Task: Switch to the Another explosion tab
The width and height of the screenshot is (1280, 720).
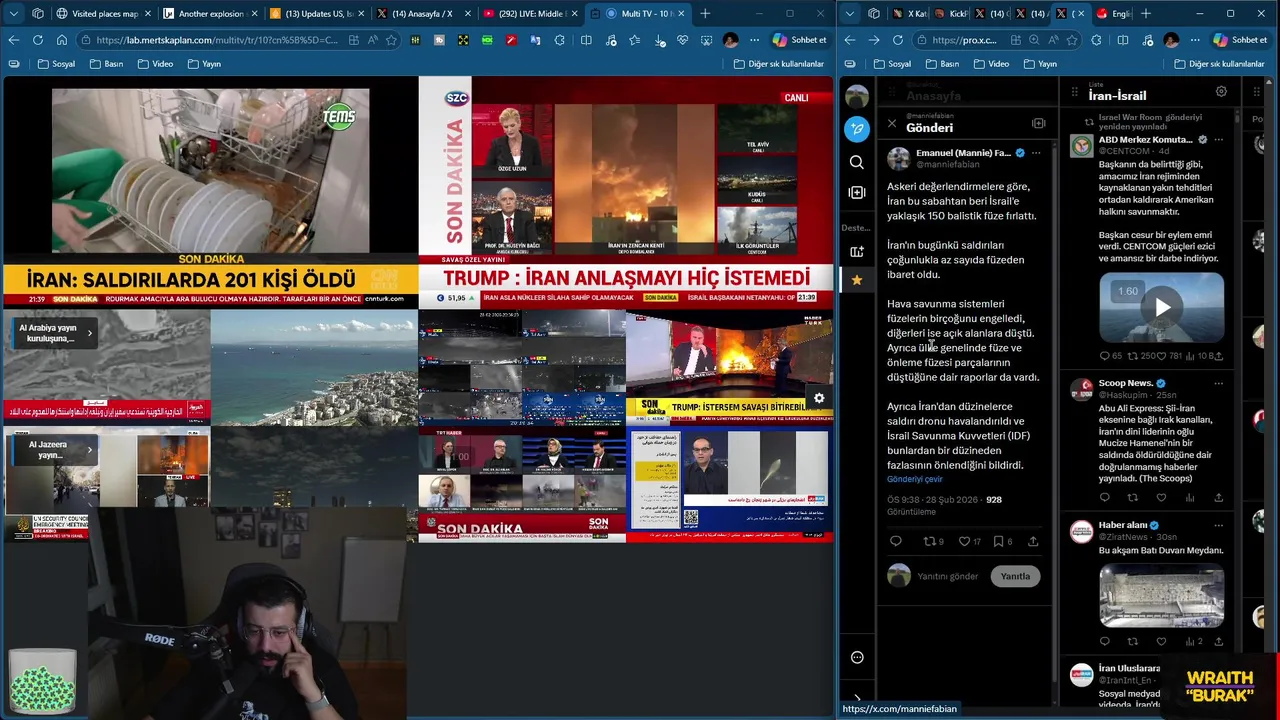Action: (x=210, y=14)
